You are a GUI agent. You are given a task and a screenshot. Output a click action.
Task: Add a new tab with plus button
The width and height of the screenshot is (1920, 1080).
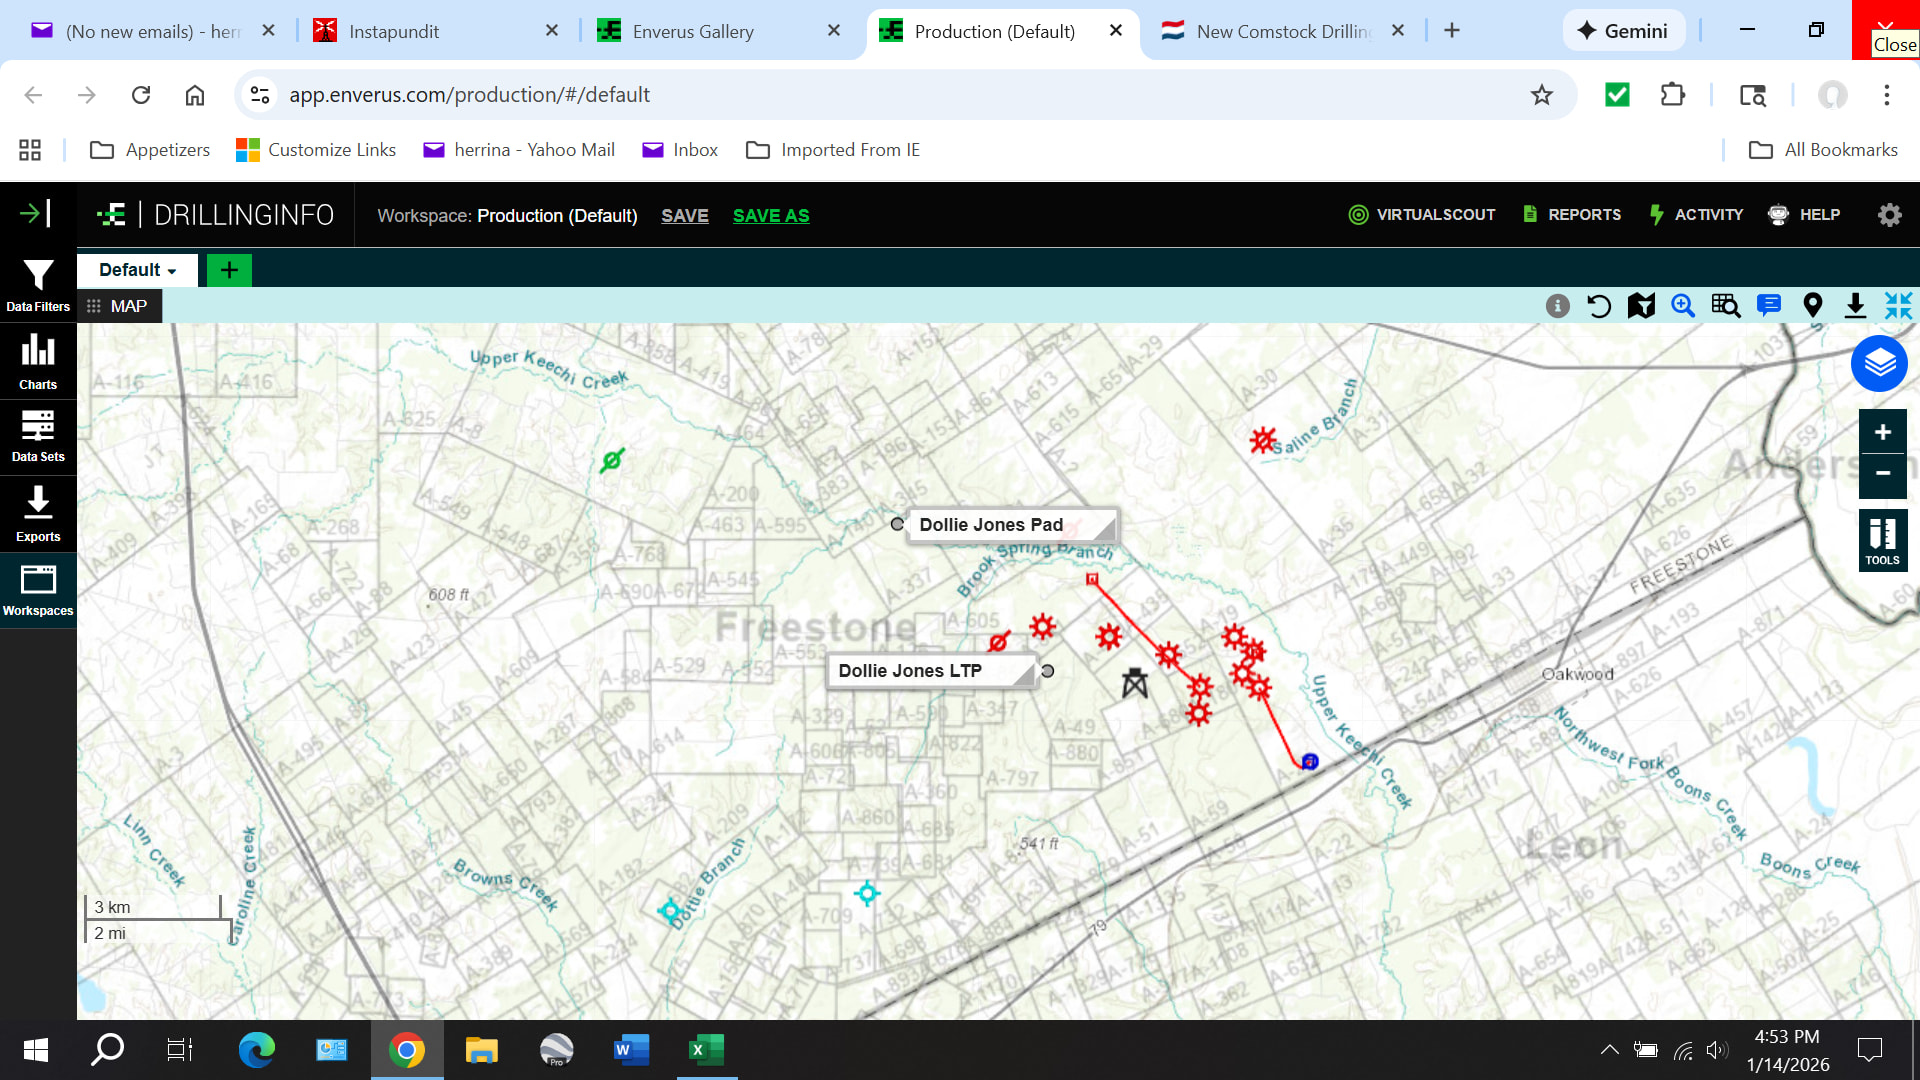[229, 270]
